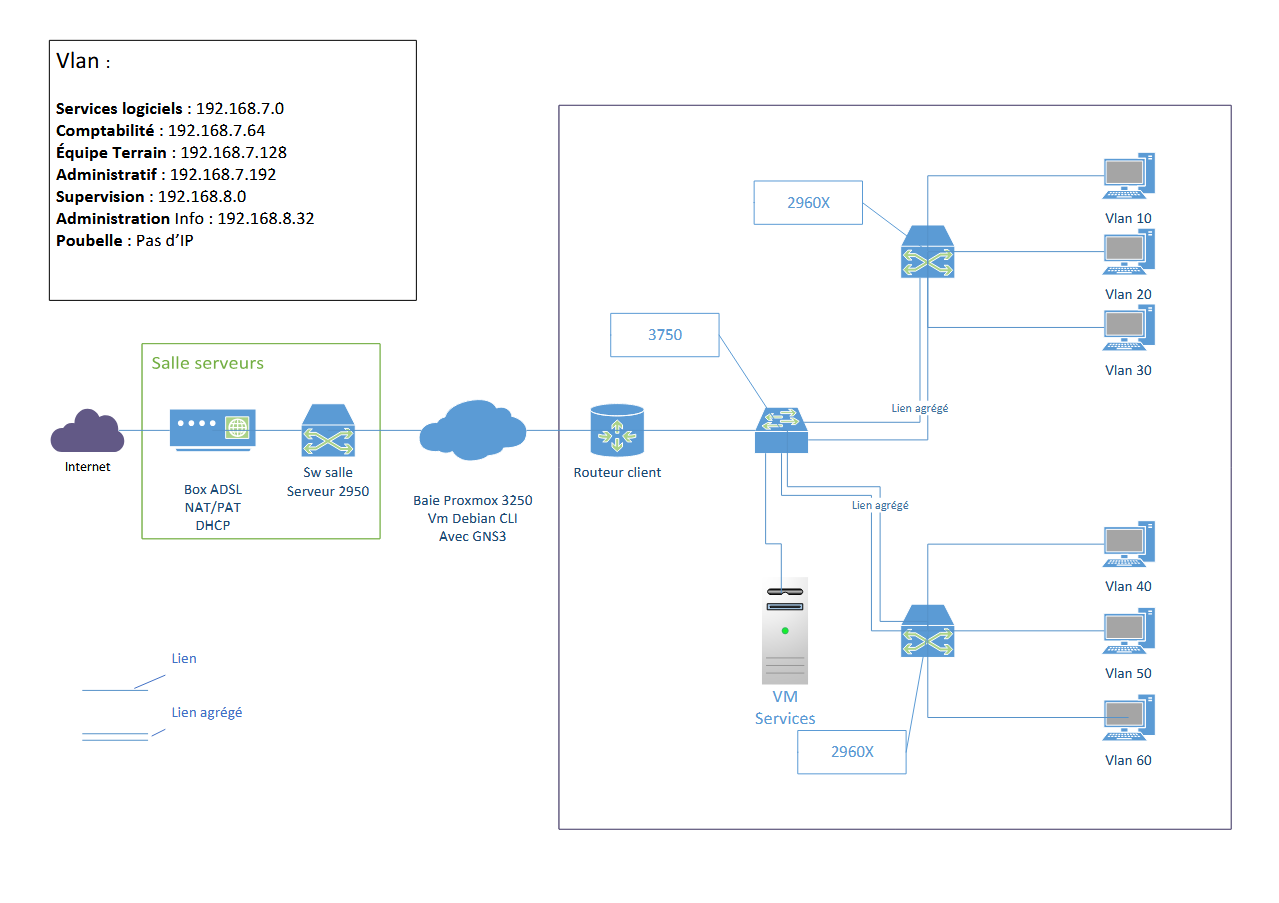
Task: Click the Vlan 40 workstation icon
Action: (1127, 544)
